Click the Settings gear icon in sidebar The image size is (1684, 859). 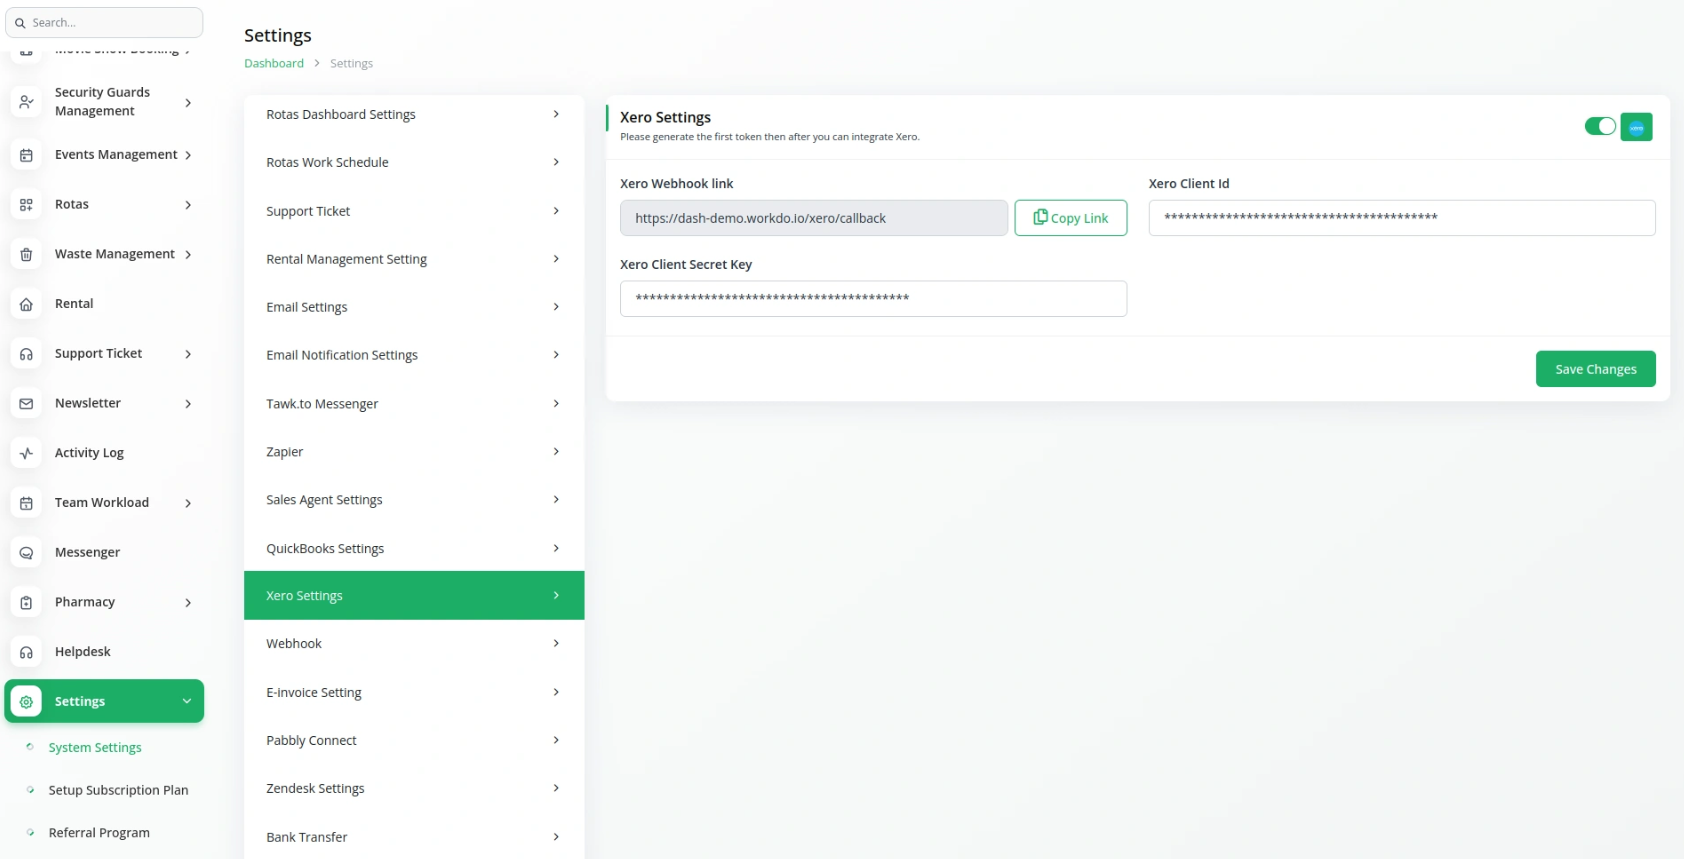tap(26, 702)
